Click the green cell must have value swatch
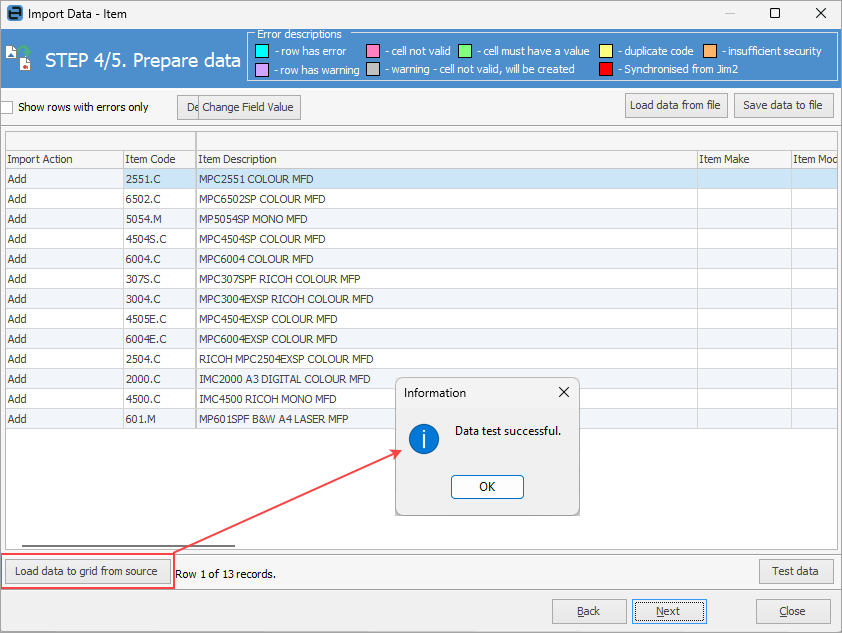This screenshot has height=633, width=842. pyautogui.click(x=465, y=51)
